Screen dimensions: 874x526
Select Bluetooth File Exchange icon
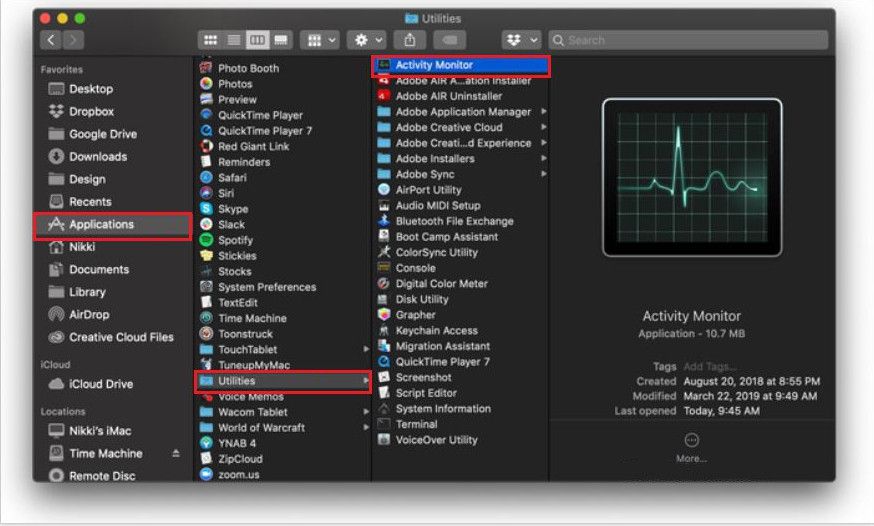coord(383,221)
